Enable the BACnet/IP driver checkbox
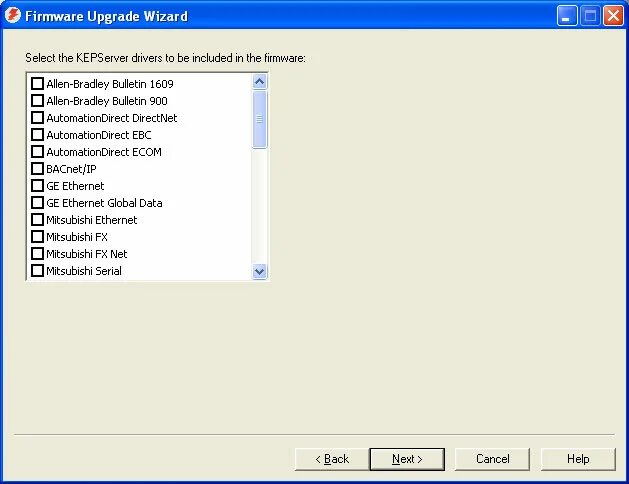Image resolution: width=629 pixels, height=484 pixels. 37,168
